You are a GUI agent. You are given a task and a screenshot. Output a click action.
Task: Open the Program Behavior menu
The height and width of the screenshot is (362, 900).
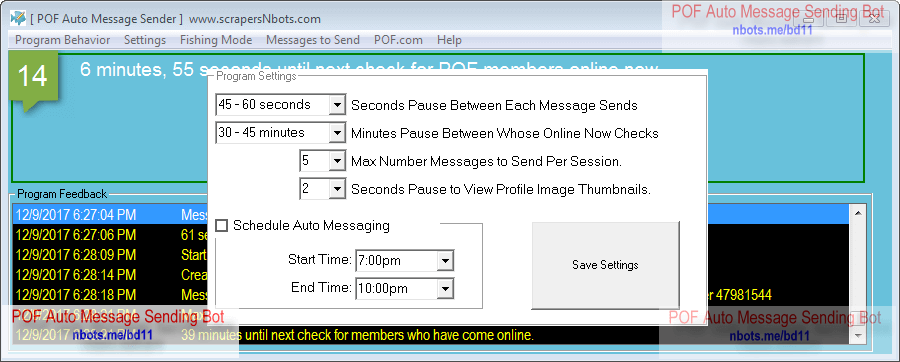pos(63,40)
